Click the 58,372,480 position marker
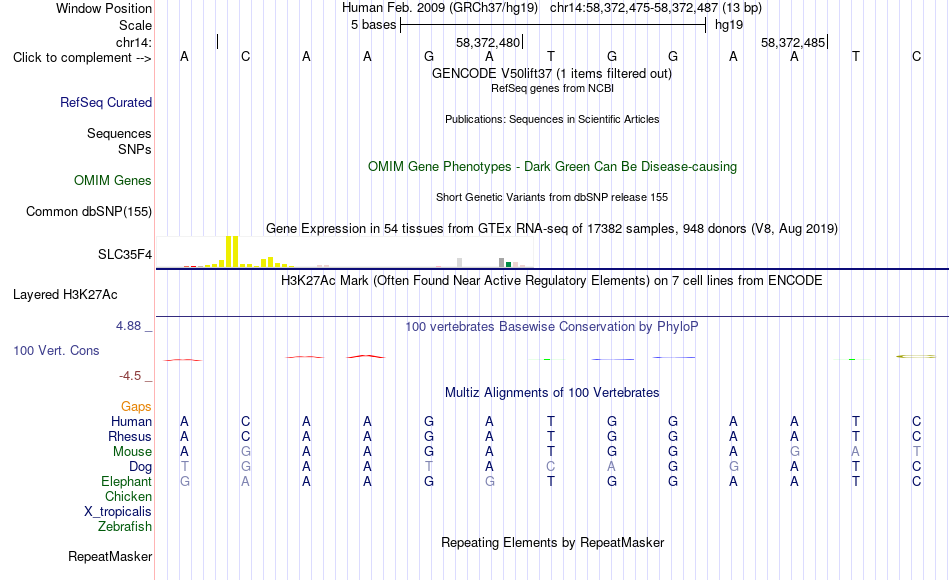Viewport: 950px width, 580px height. click(x=490, y=42)
